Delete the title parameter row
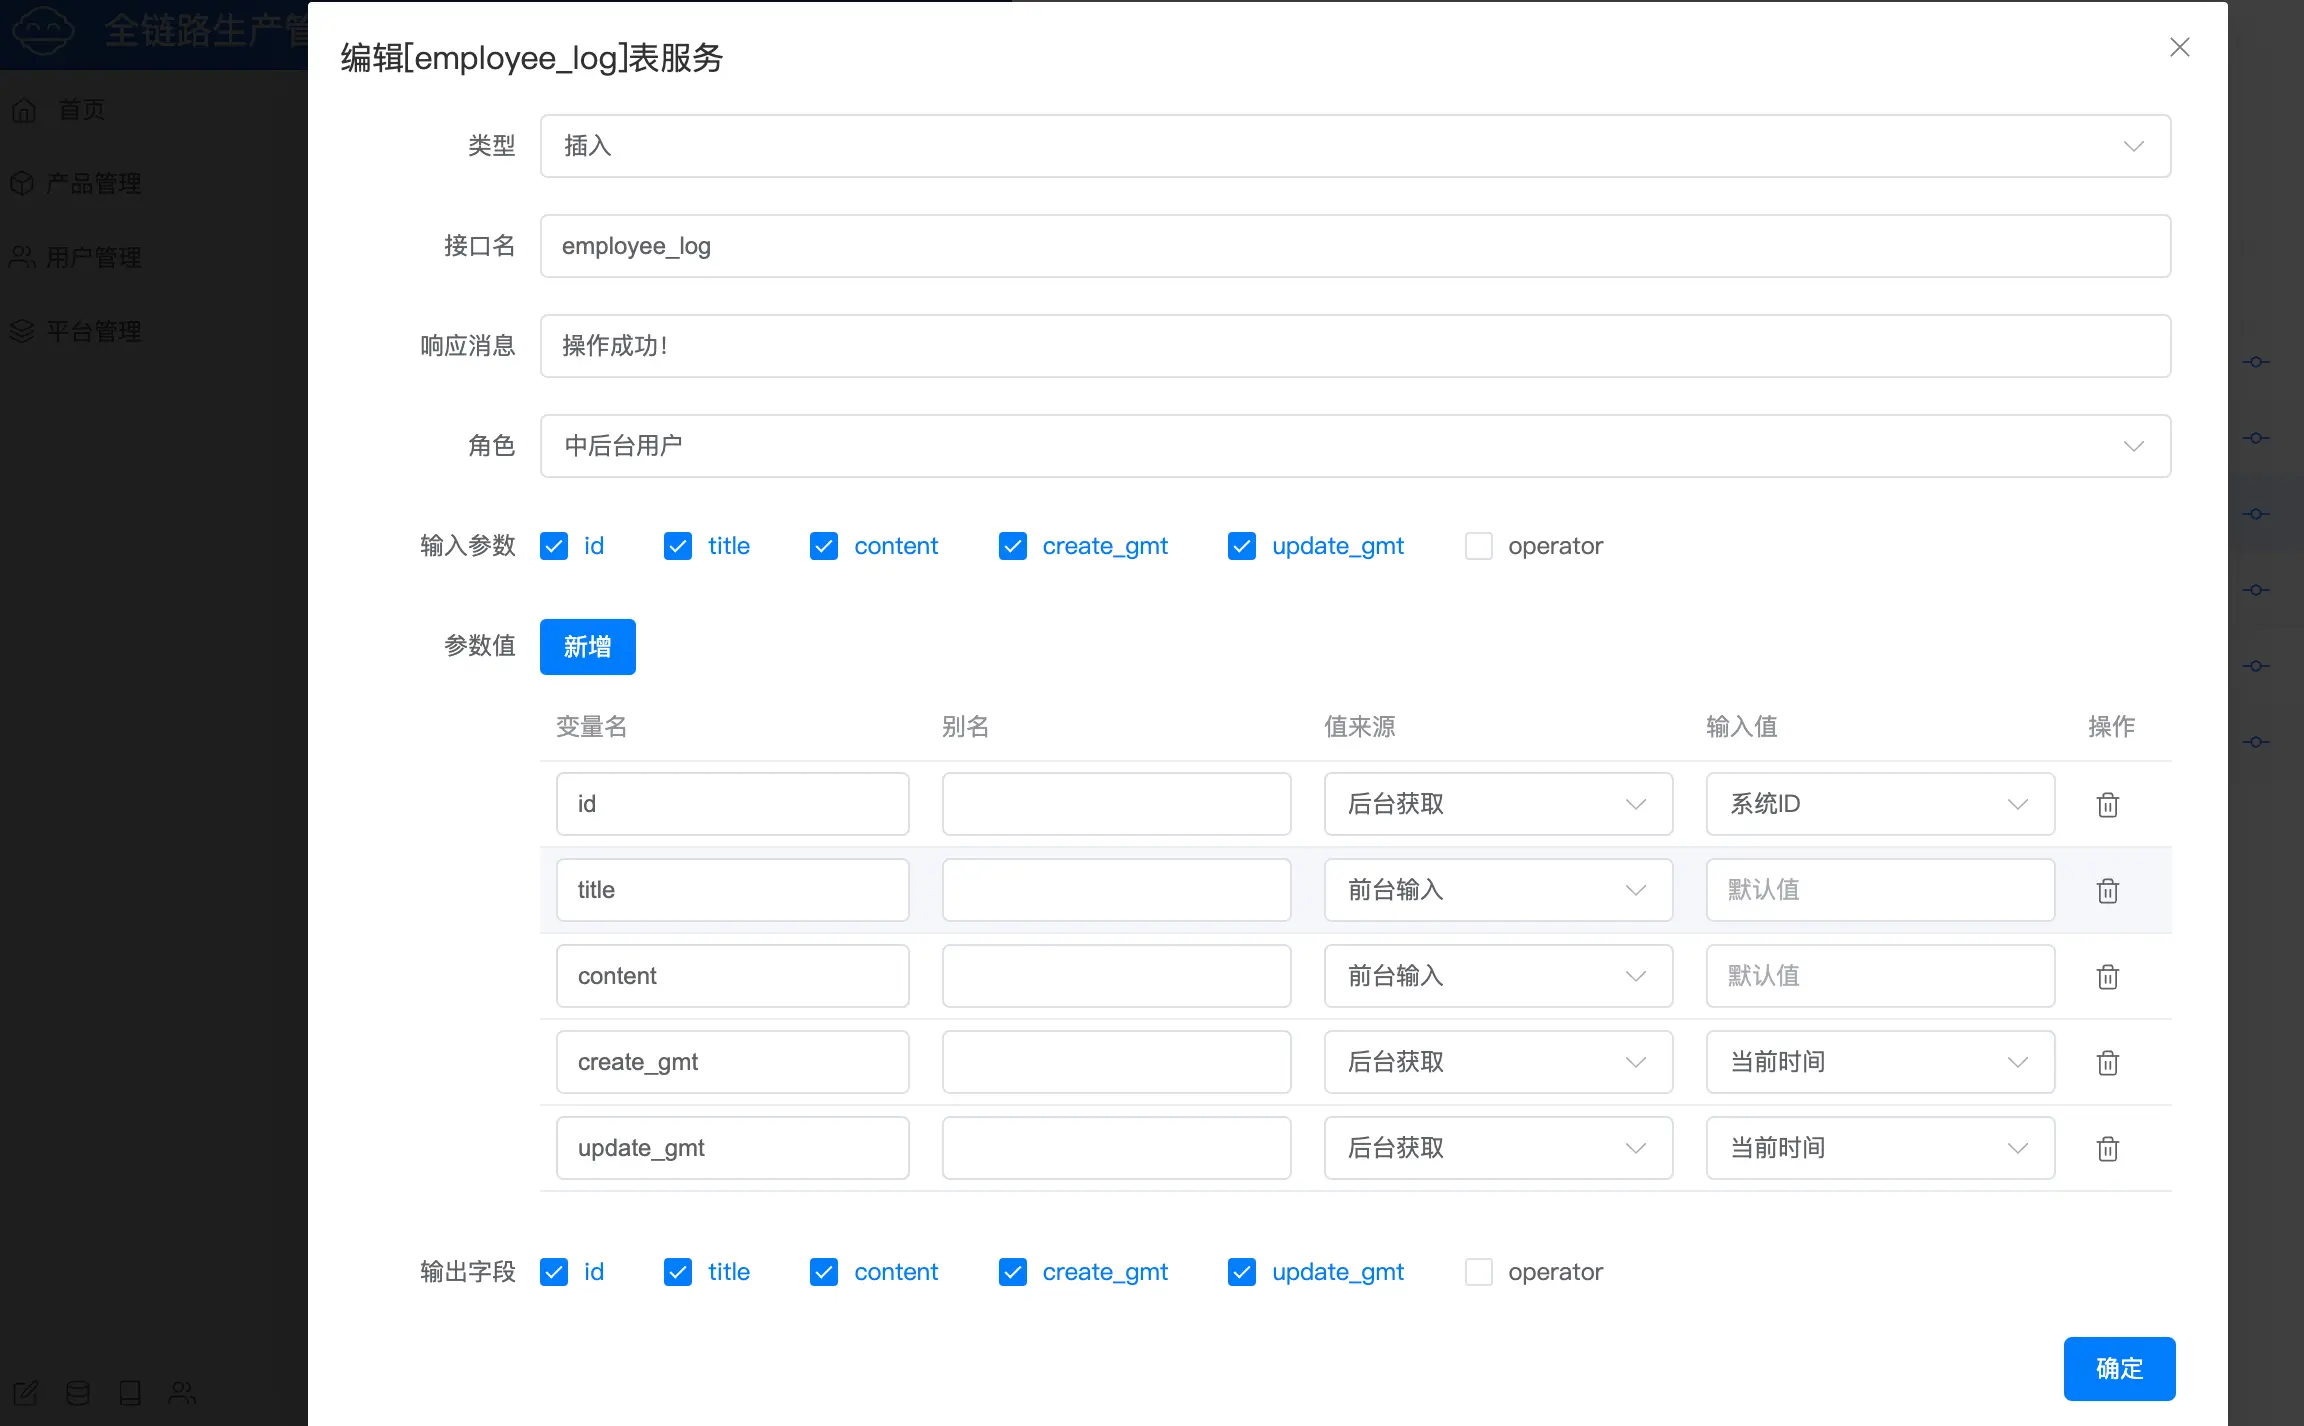Viewport: 2304px width, 1426px height. 2107,891
